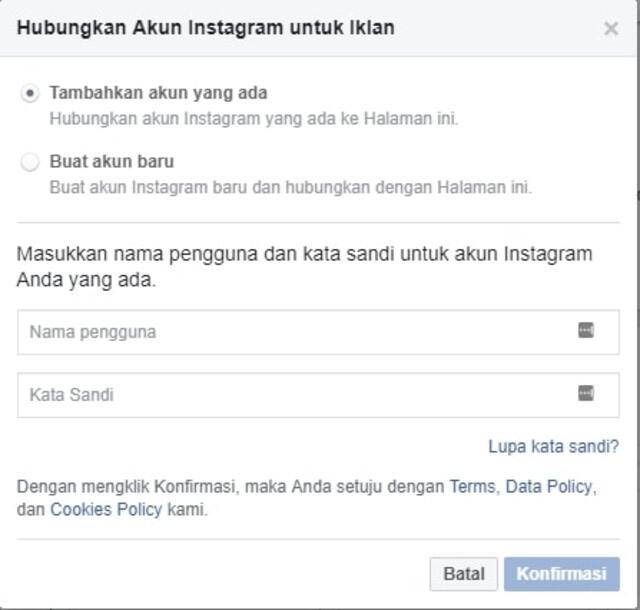Open the Terms link
The image size is (640, 610).
471,487
